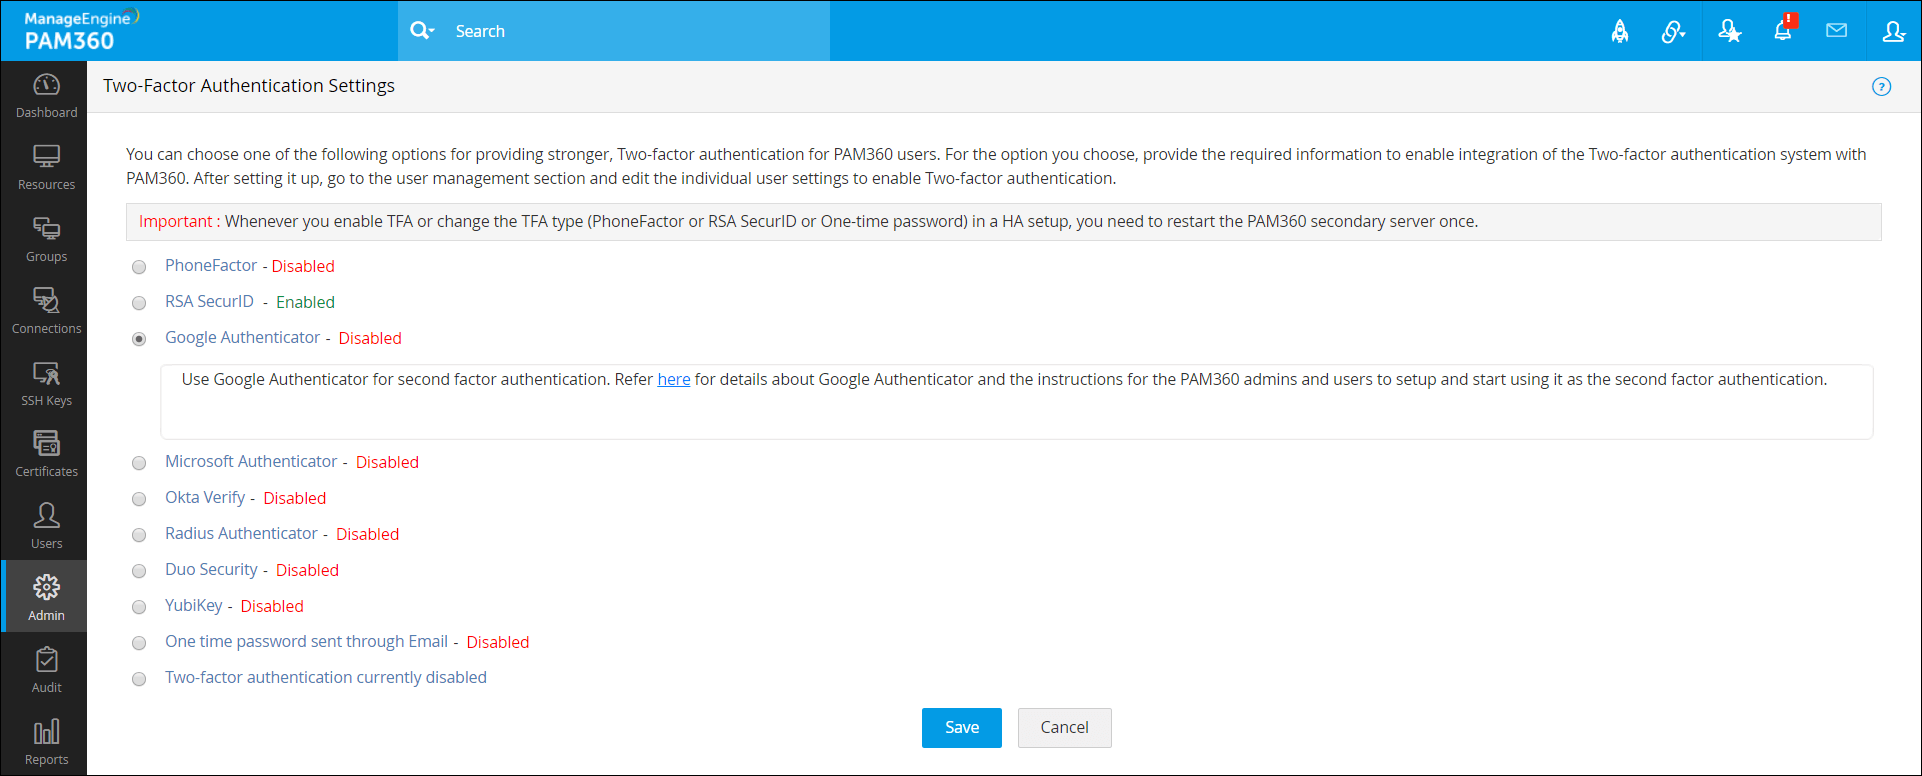Viewport: 1922px width, 776px height.
Task: Open the user profile icon
Action: coord(1893,31)
